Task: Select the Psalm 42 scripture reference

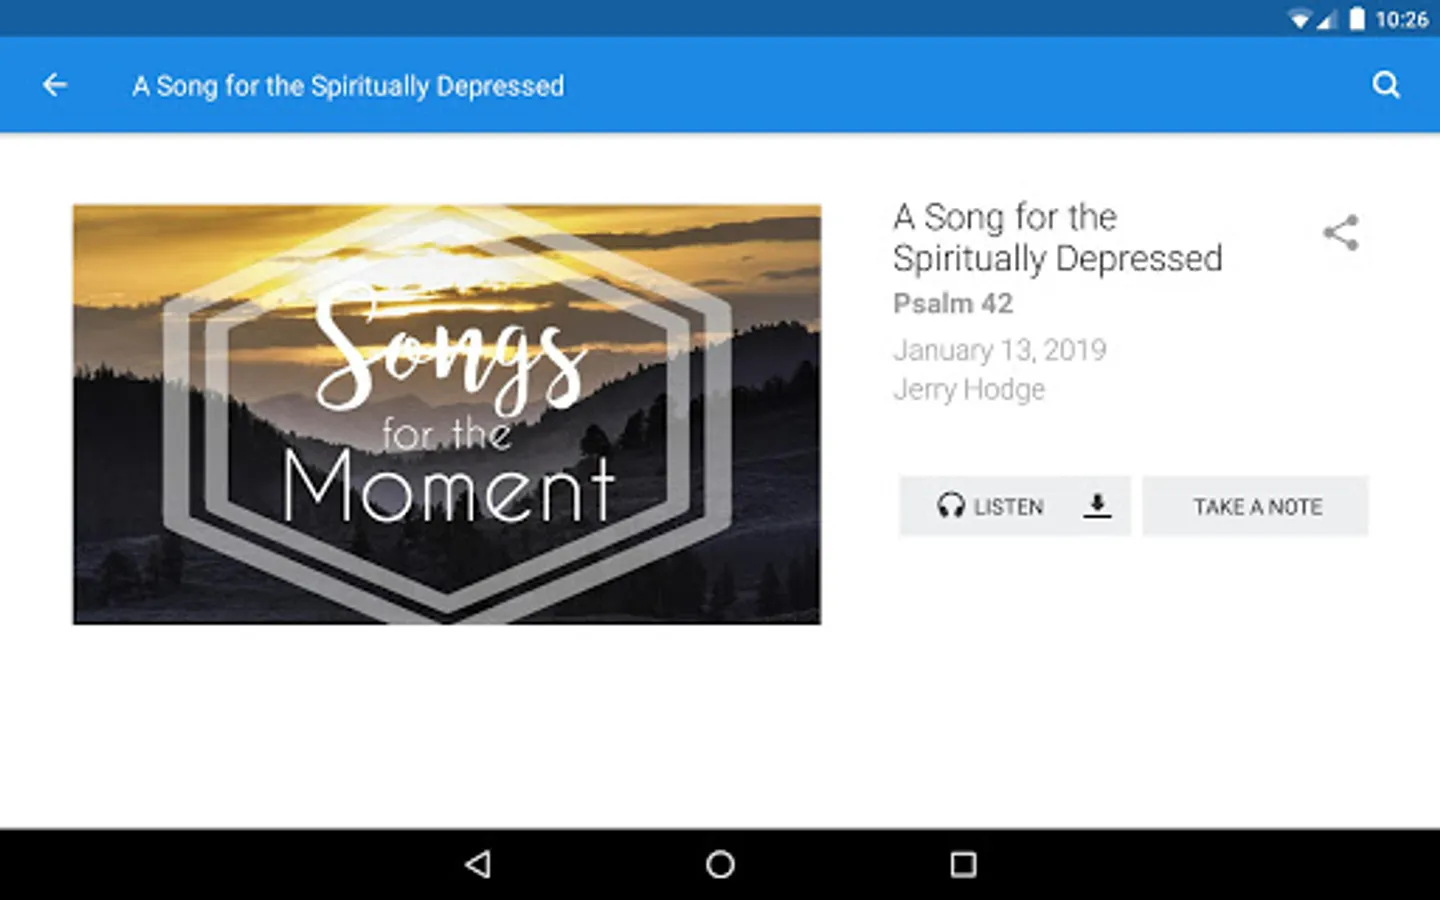Action: pyautogui.click(x=953, y=303)
